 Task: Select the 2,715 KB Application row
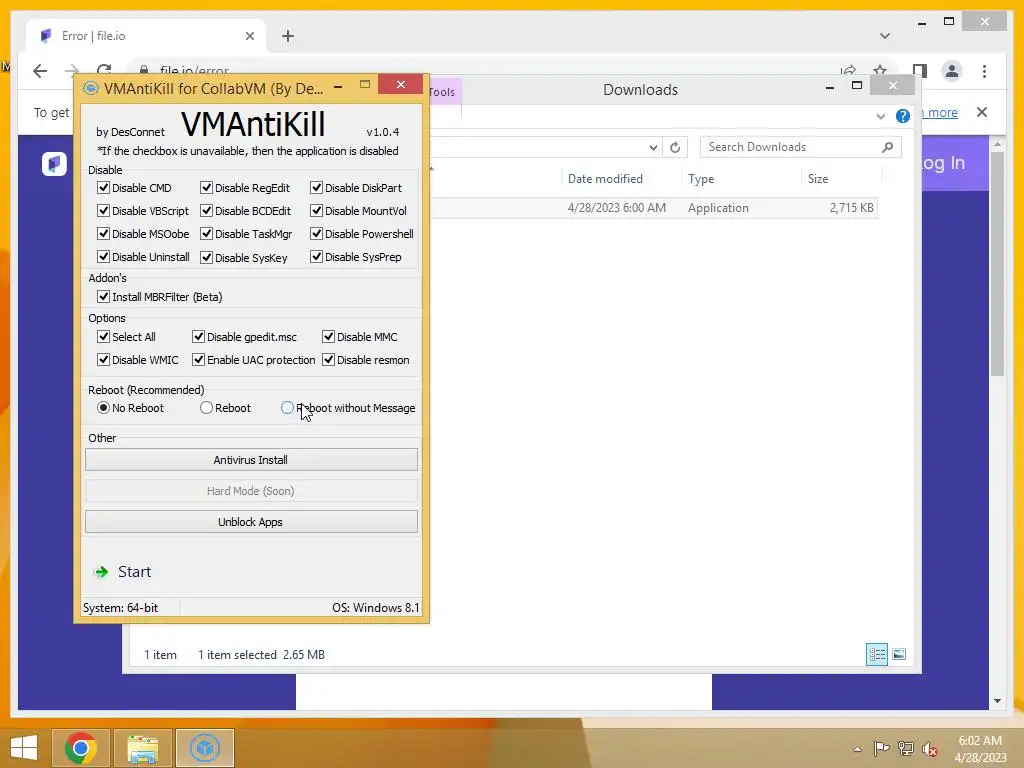[653, 208]
